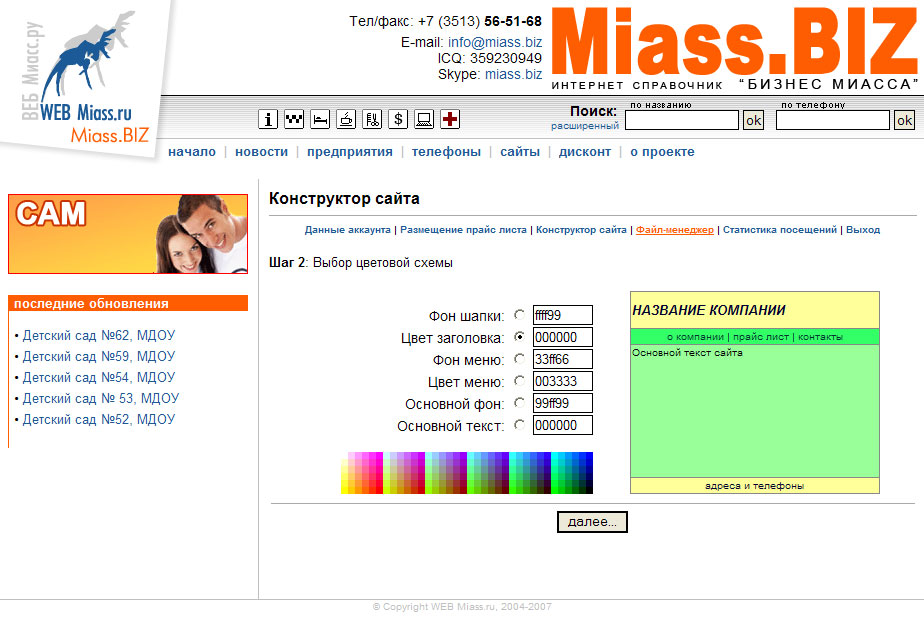Screen dimensions: 924x617
Task: Open телефоны navigation item
Action: click(x=446, y=152)
